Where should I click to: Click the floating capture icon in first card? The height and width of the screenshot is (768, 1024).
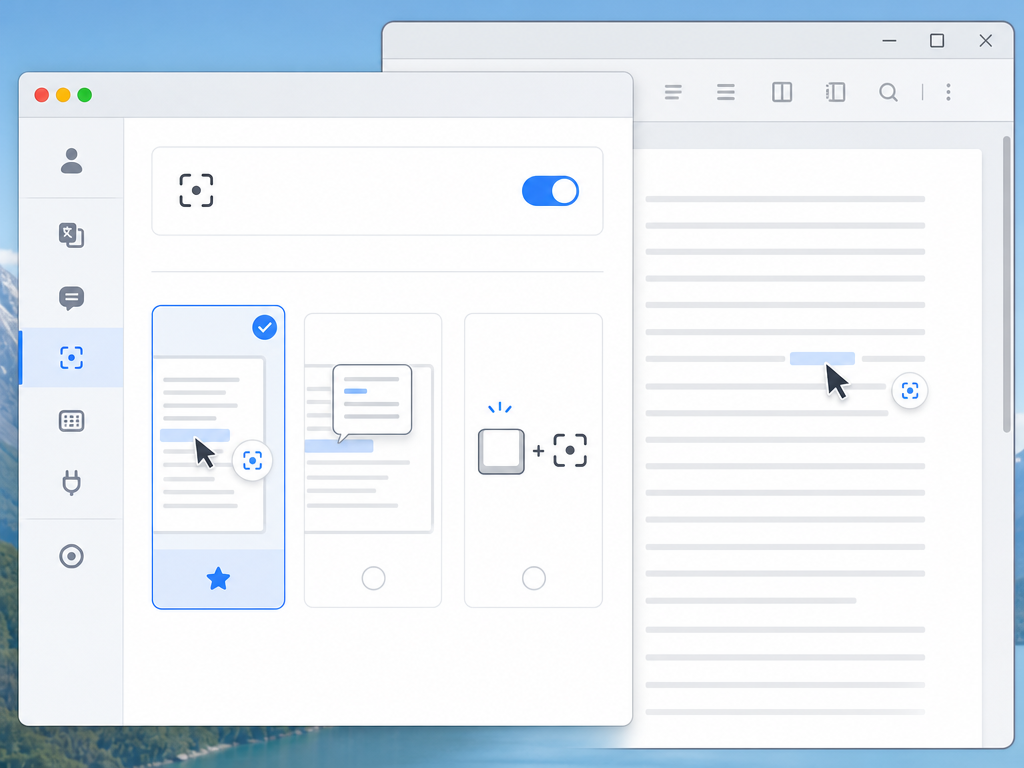[252, 460]
